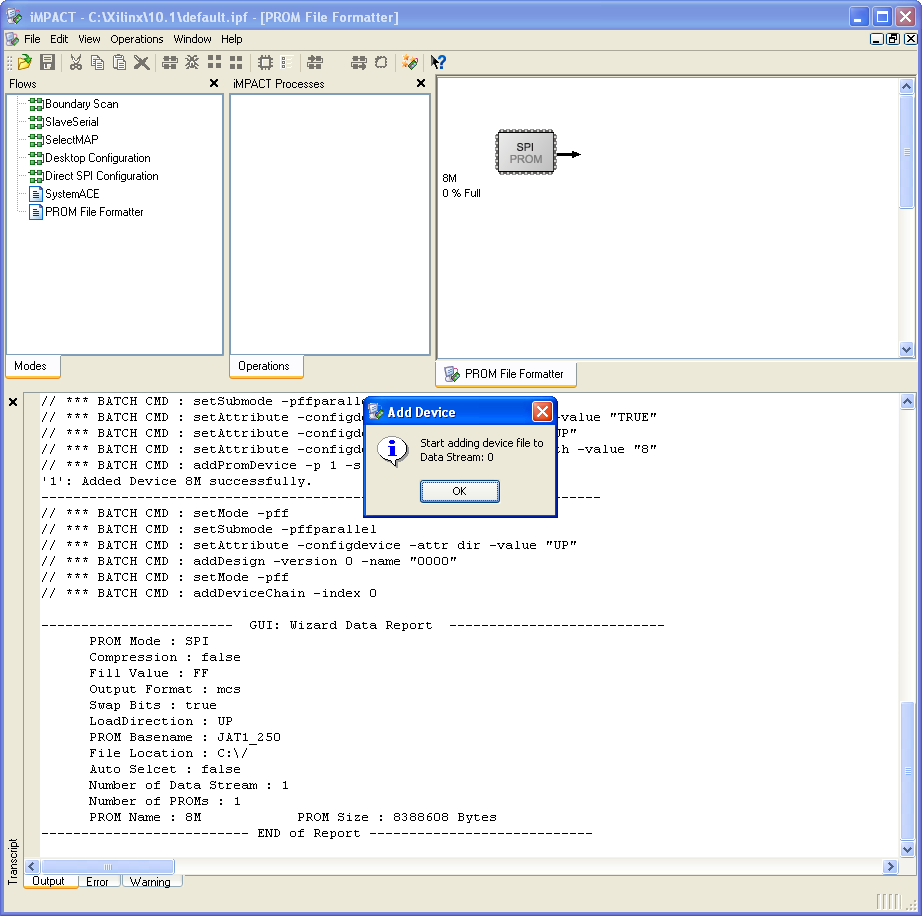Select Direct SPI Configuration flow
The height and width of the screenshot is (916, 922).
(x=102, y=176)
